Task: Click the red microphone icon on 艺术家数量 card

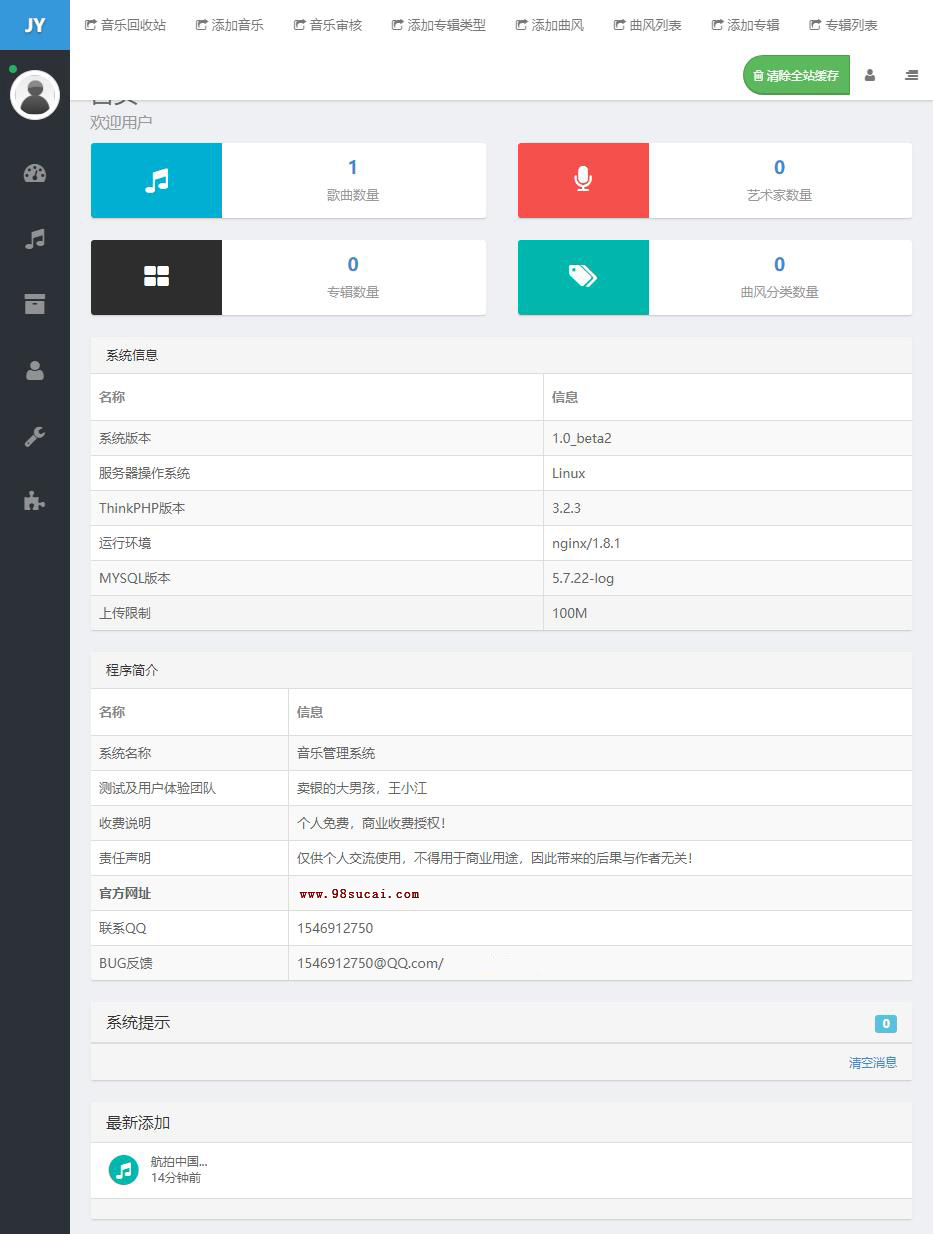Action: pyautogui.click(x=583, y=180)
